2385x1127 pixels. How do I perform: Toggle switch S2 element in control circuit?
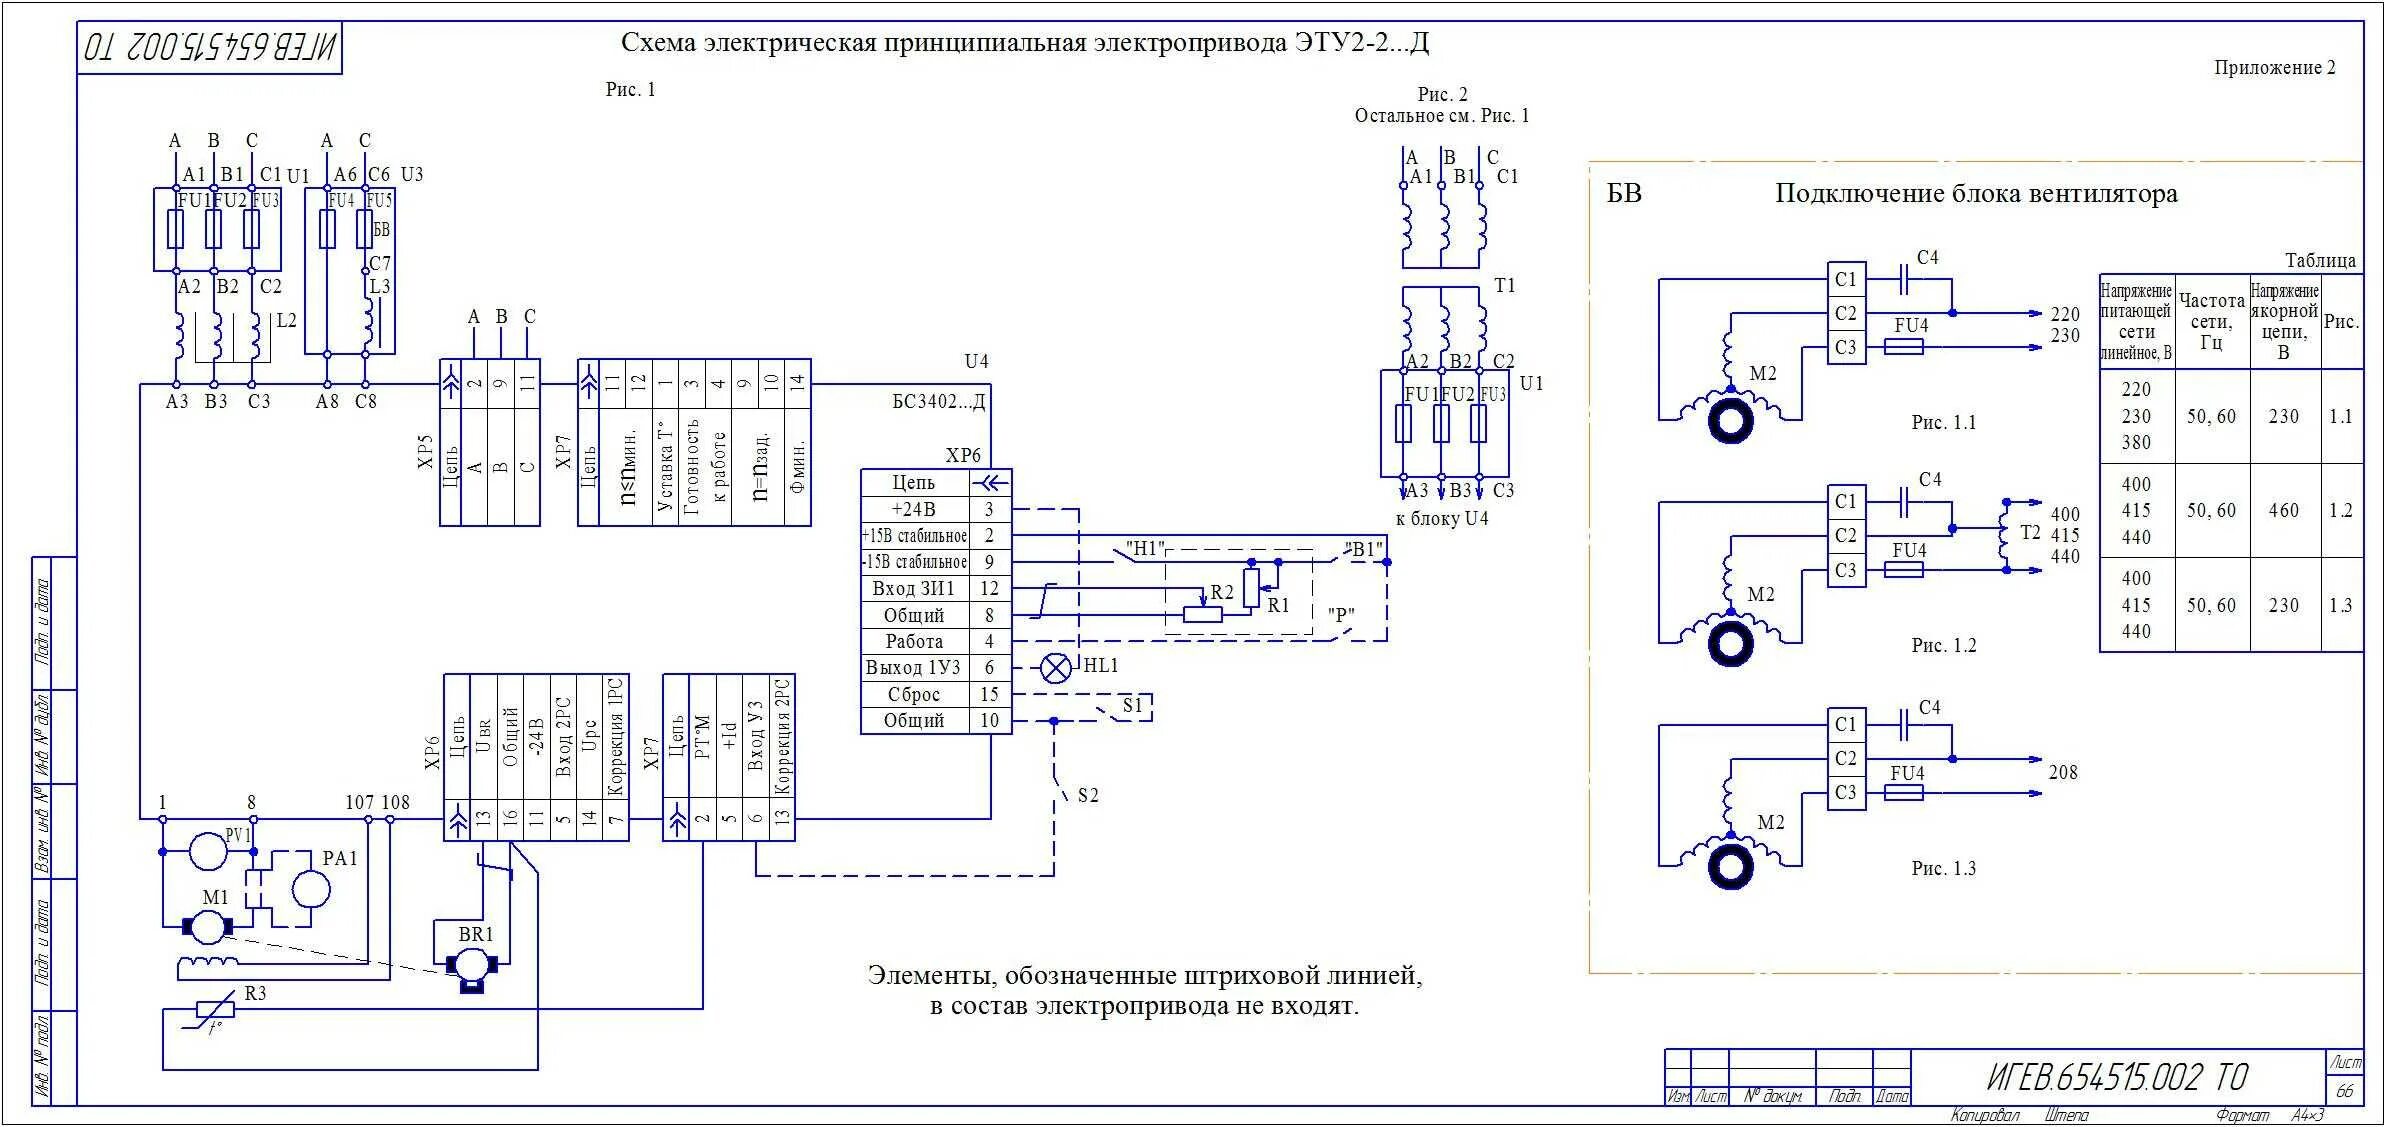coord(1031,783)
